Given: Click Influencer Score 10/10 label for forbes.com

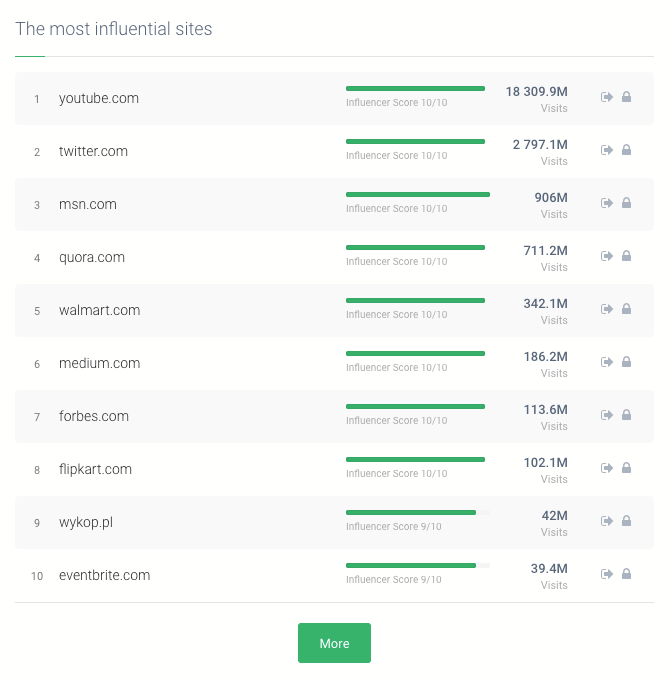Looking at the screenshot, I should [396, 420].
